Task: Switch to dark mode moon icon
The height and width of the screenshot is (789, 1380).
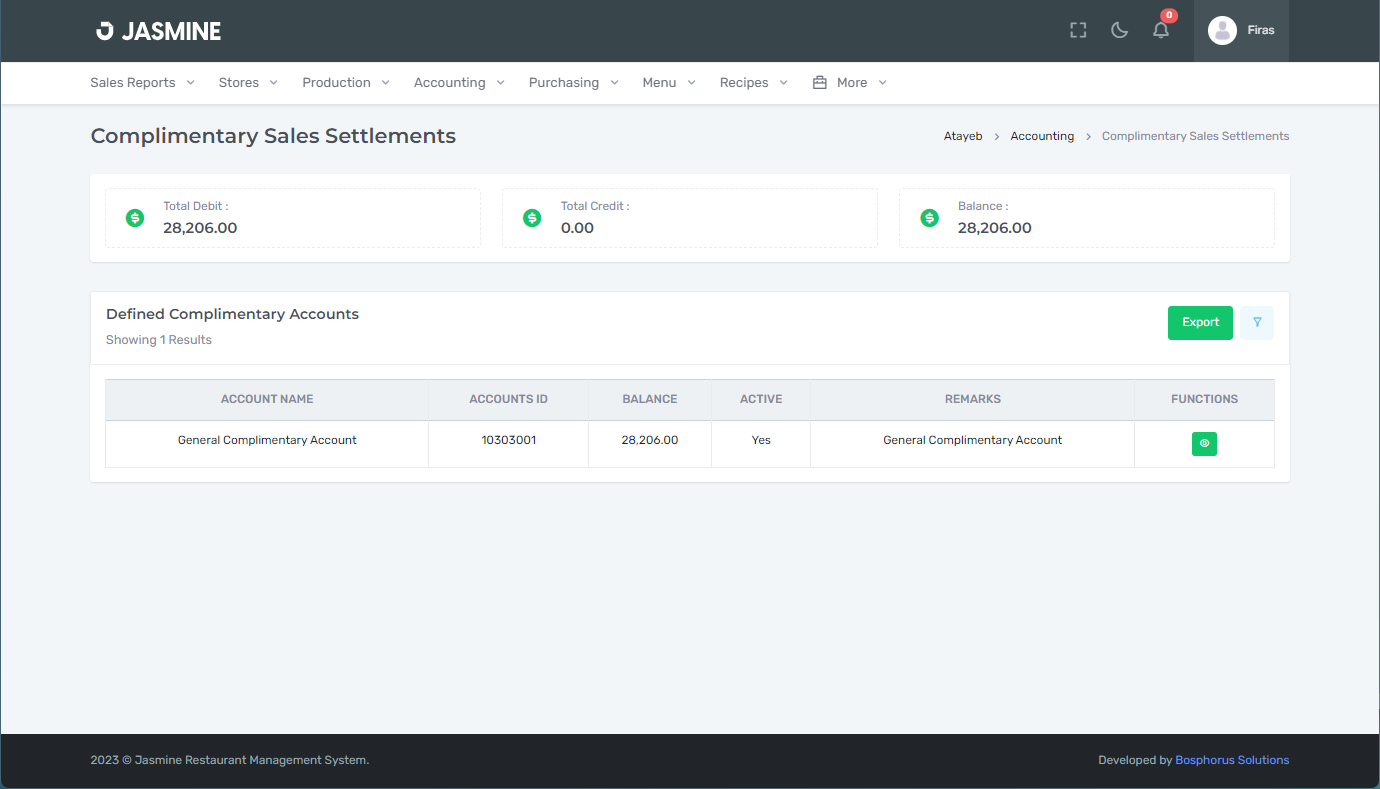Action: [x=1120, y=30]
